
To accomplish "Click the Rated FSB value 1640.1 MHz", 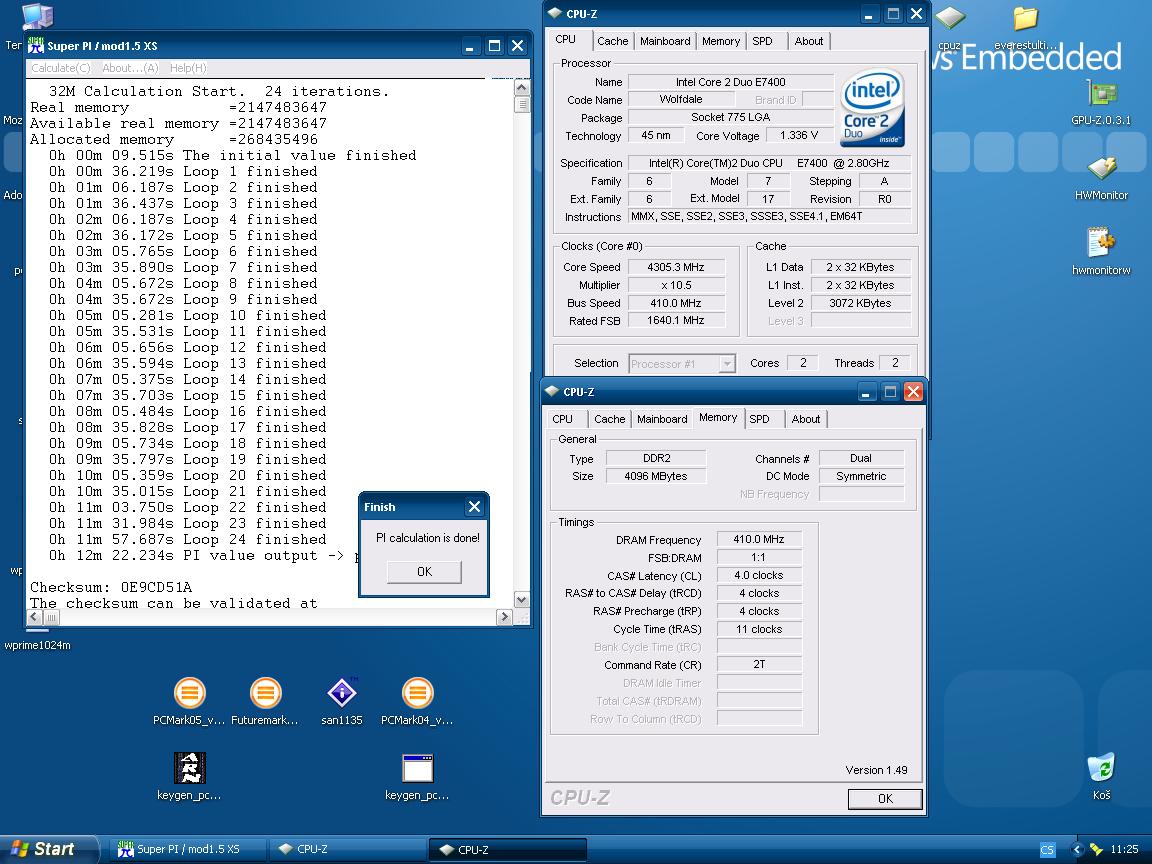I will pyautogui.click(x=676, y=320).
